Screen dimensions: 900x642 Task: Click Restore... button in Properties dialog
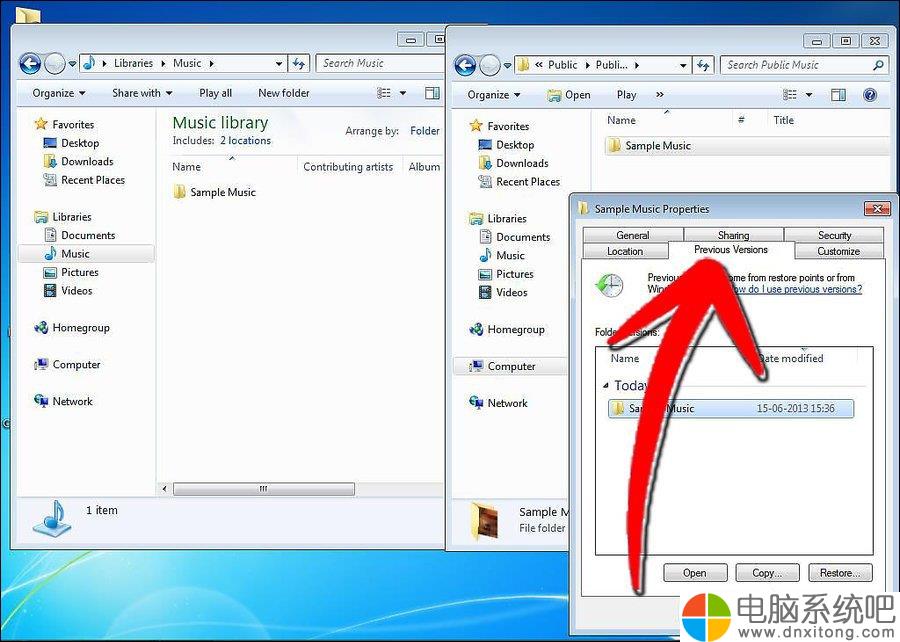[x=840, y=573]
